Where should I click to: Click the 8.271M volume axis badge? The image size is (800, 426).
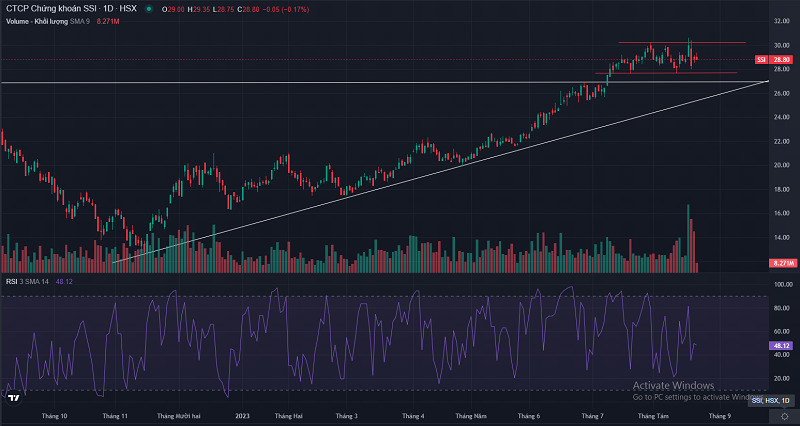click(x=783, y=262)
